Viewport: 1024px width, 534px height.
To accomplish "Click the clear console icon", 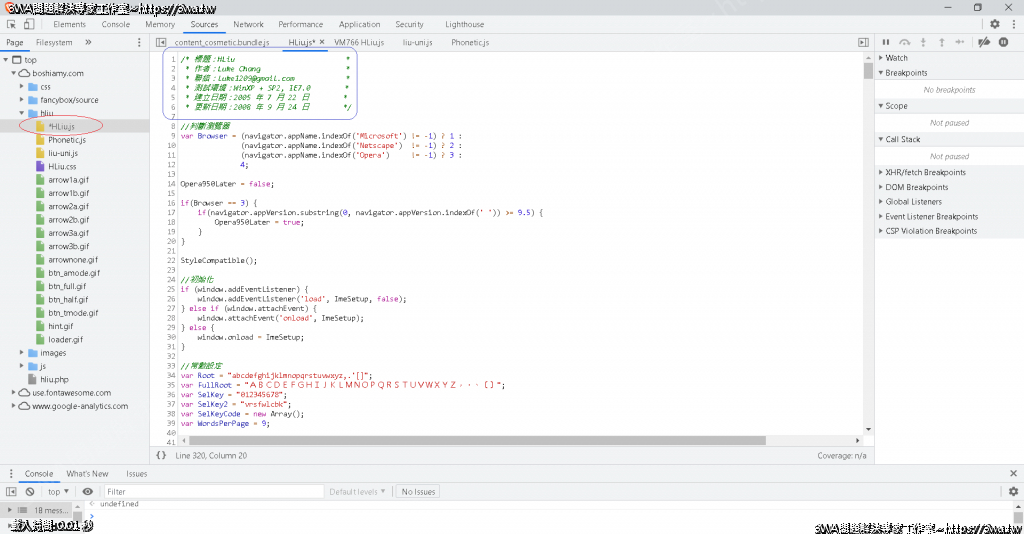I will (x=30, y=492).
